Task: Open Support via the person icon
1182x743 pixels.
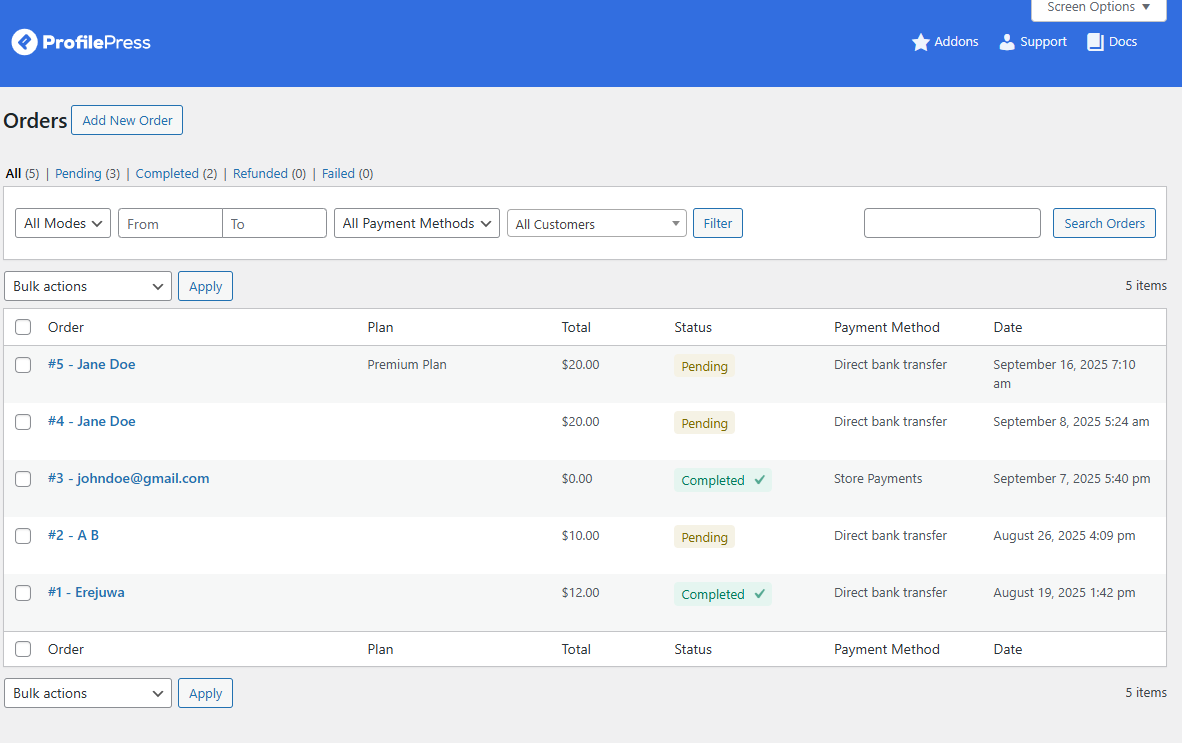Action: (1007, 42)
